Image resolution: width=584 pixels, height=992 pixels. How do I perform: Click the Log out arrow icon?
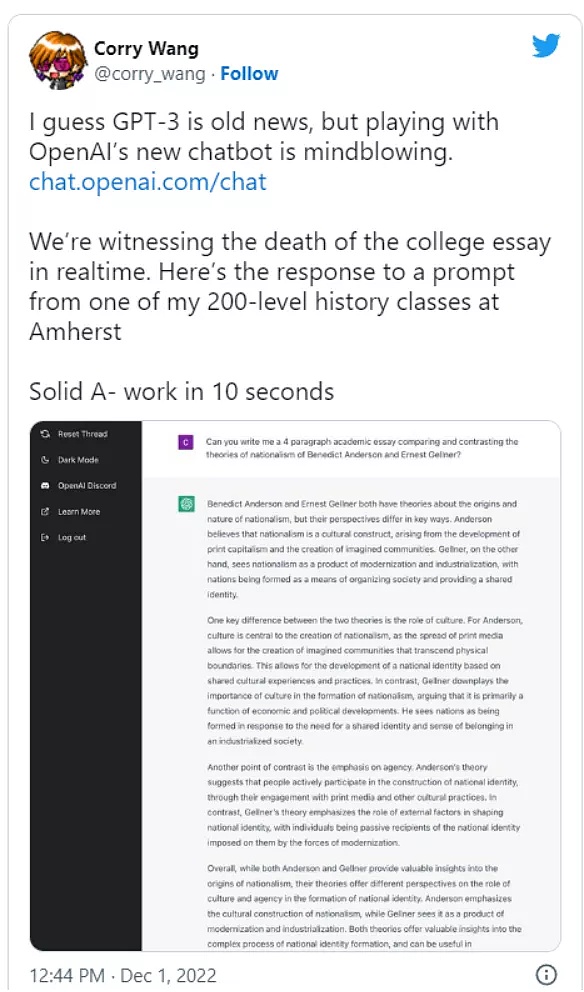pyautogui.click(x=44, y=538)
